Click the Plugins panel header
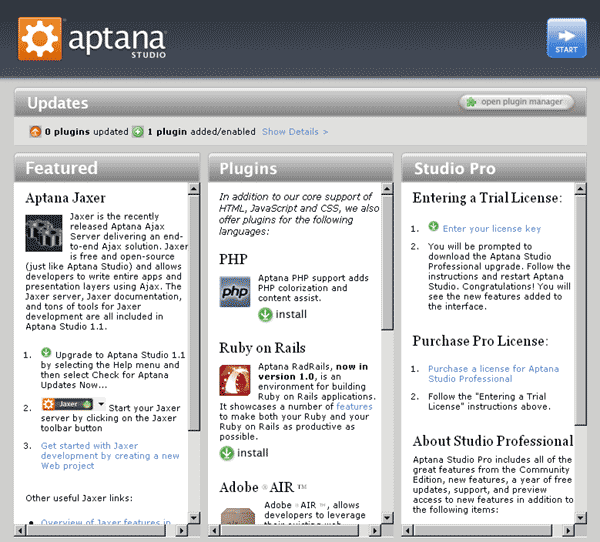Image resolution: width=600 pixels, height=542 pixels. [300, 168]
